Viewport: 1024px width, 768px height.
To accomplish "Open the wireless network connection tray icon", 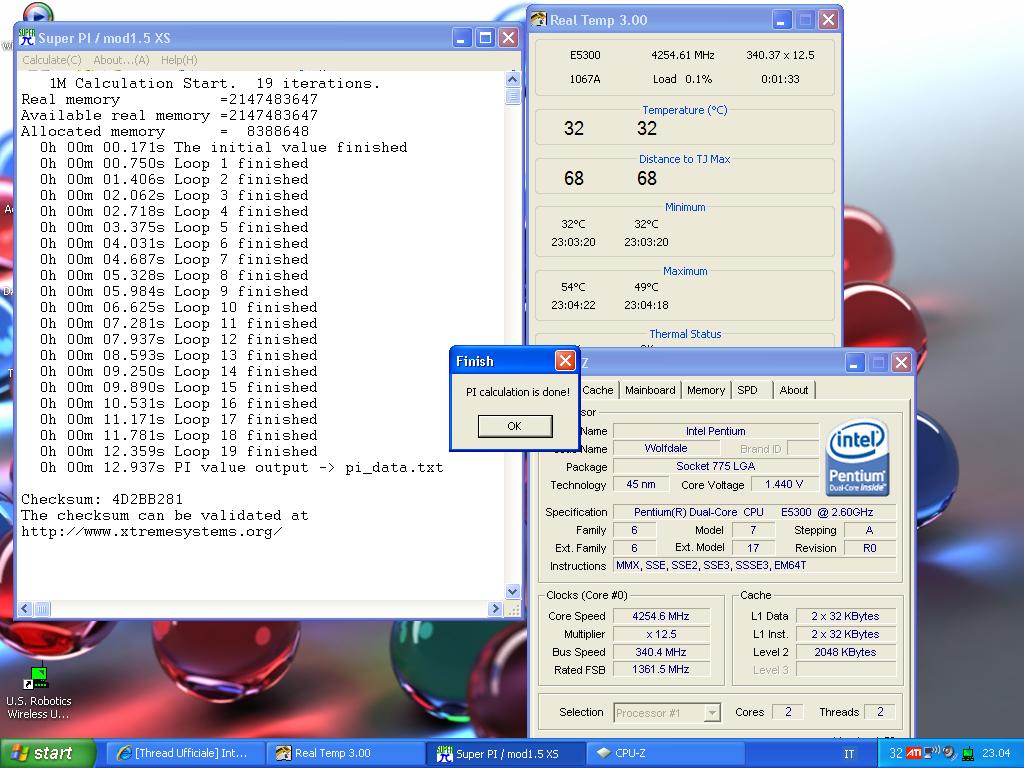I will click(932, 753).
